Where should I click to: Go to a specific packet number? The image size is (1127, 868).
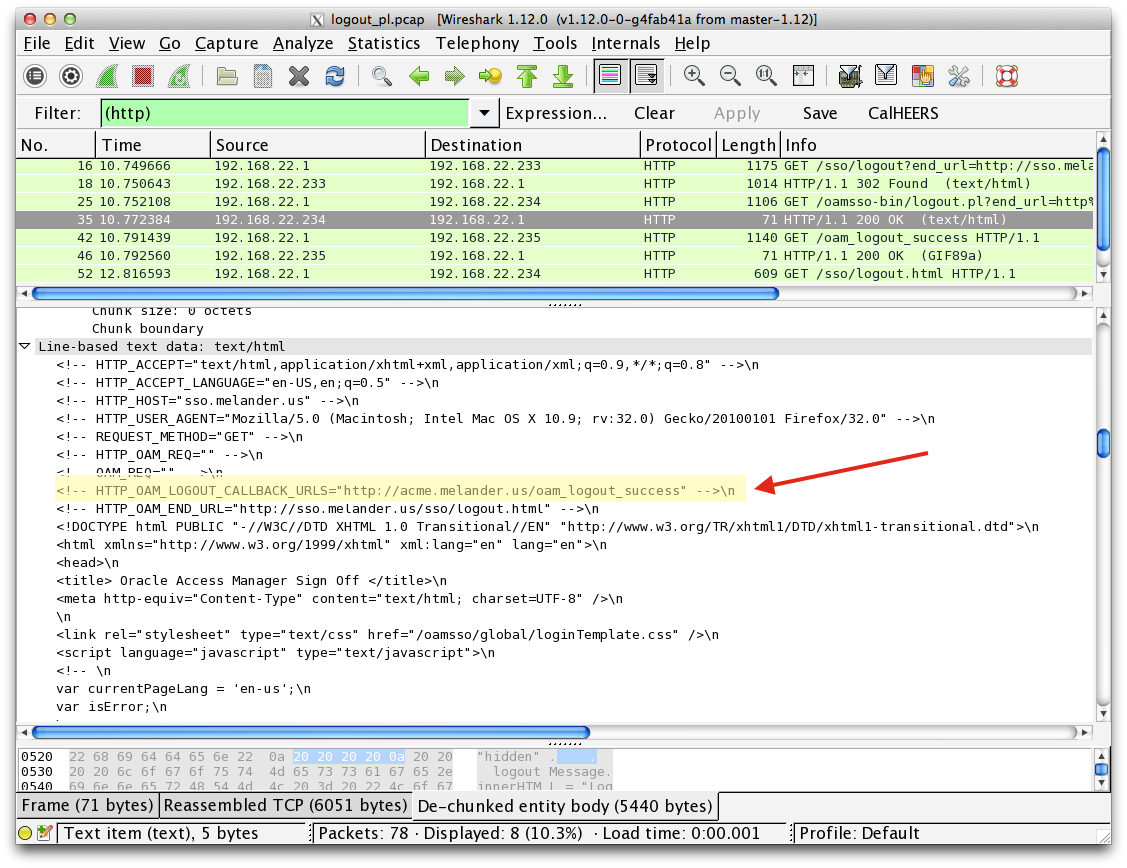[x=490, y=76]
